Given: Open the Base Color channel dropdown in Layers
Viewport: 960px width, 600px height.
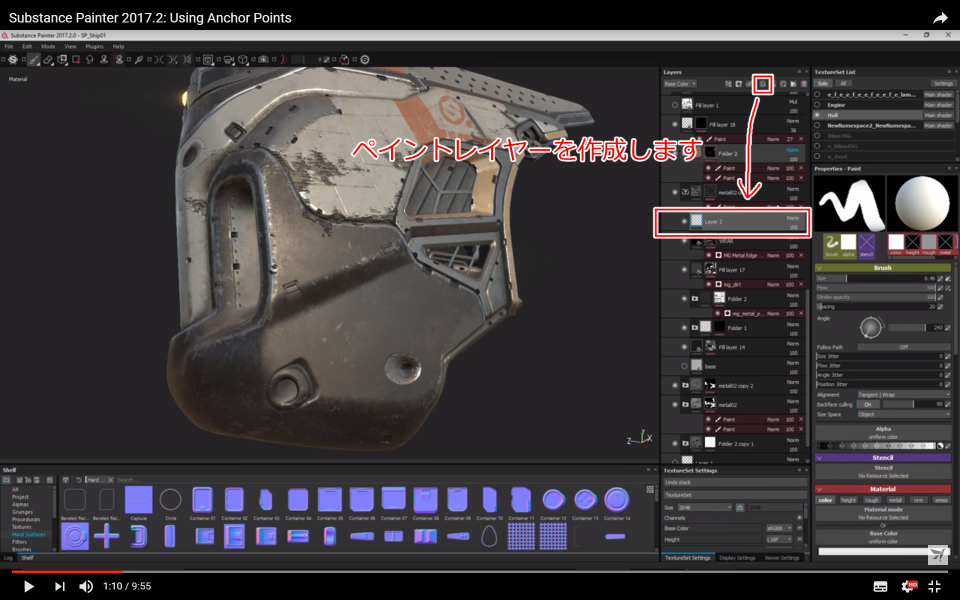Looking at the screenshot, I should coord(680,84).
